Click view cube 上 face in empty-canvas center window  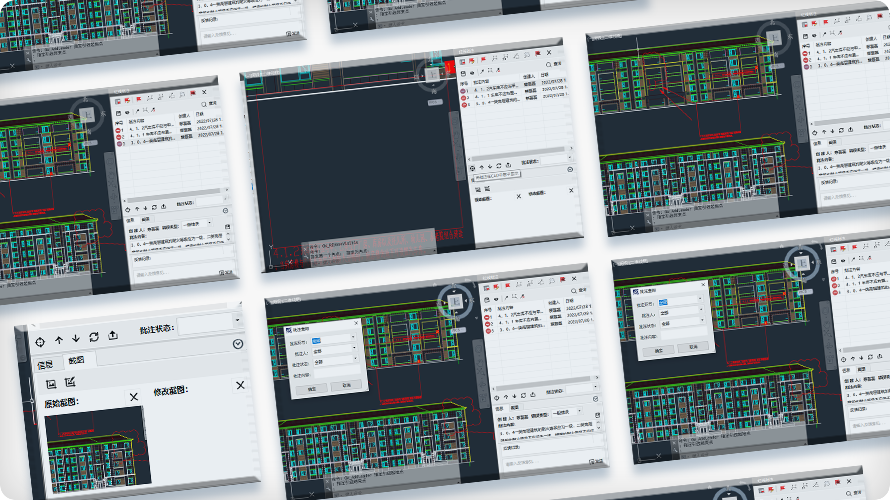click(x=433, y=74)
